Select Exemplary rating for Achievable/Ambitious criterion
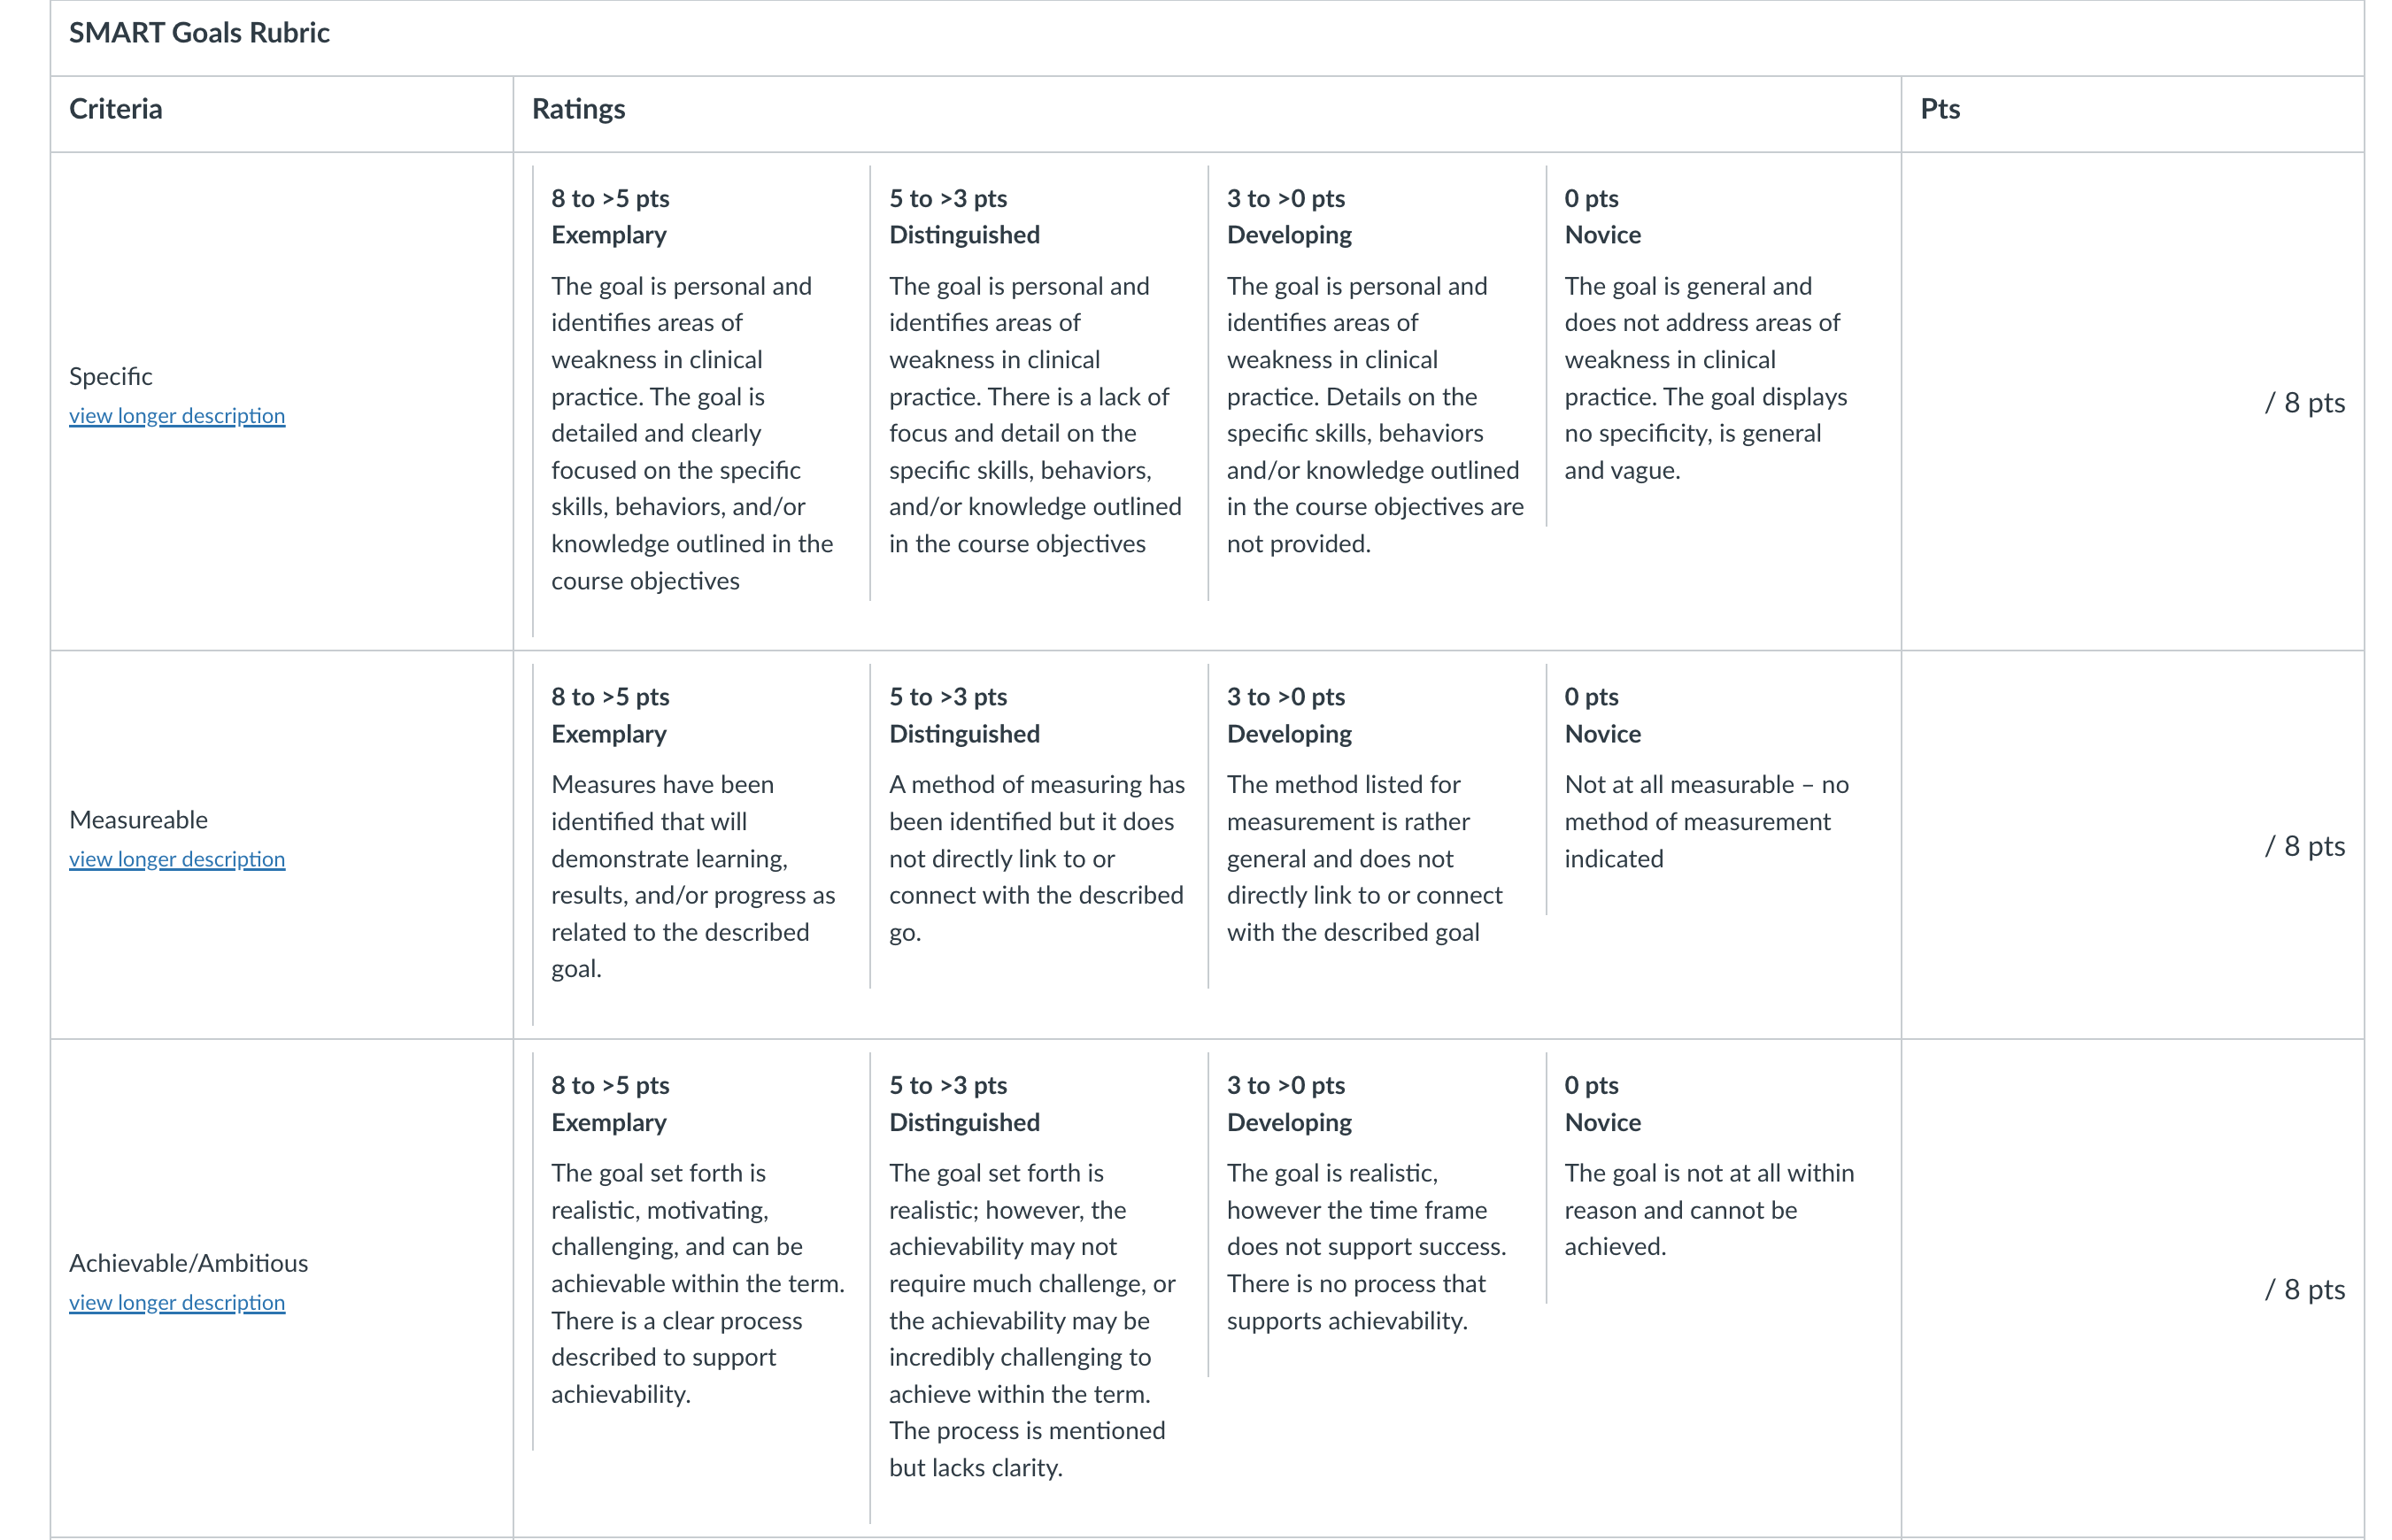This screenshot has width=2392, height=1540. click(x=701, y=1251)
